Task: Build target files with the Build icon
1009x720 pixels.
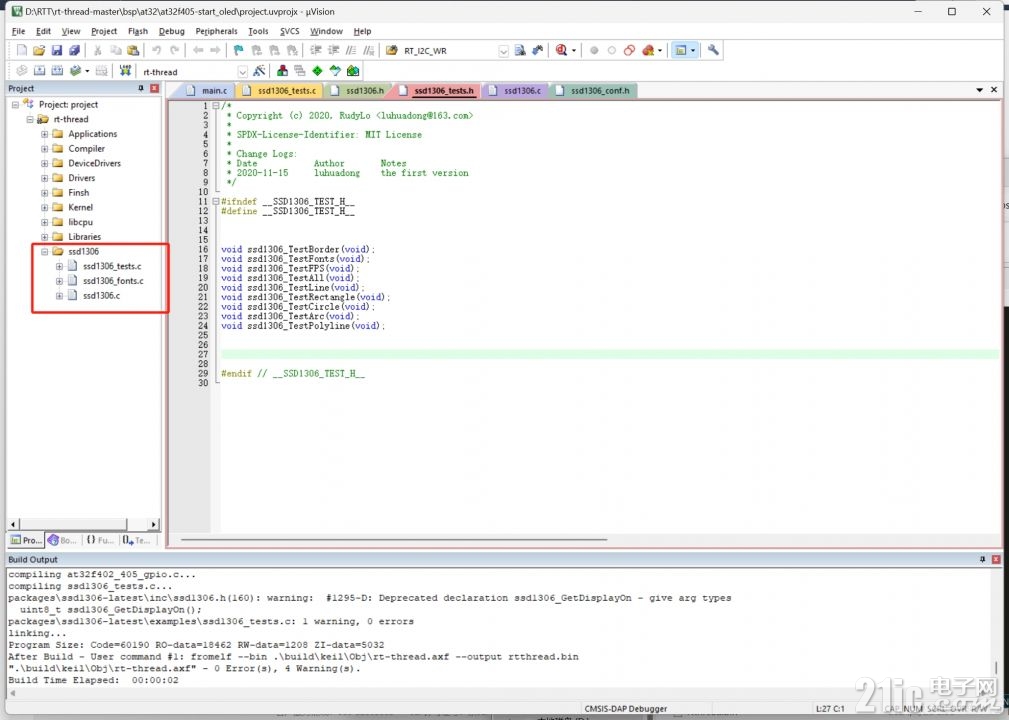Action: coord(39,71)
